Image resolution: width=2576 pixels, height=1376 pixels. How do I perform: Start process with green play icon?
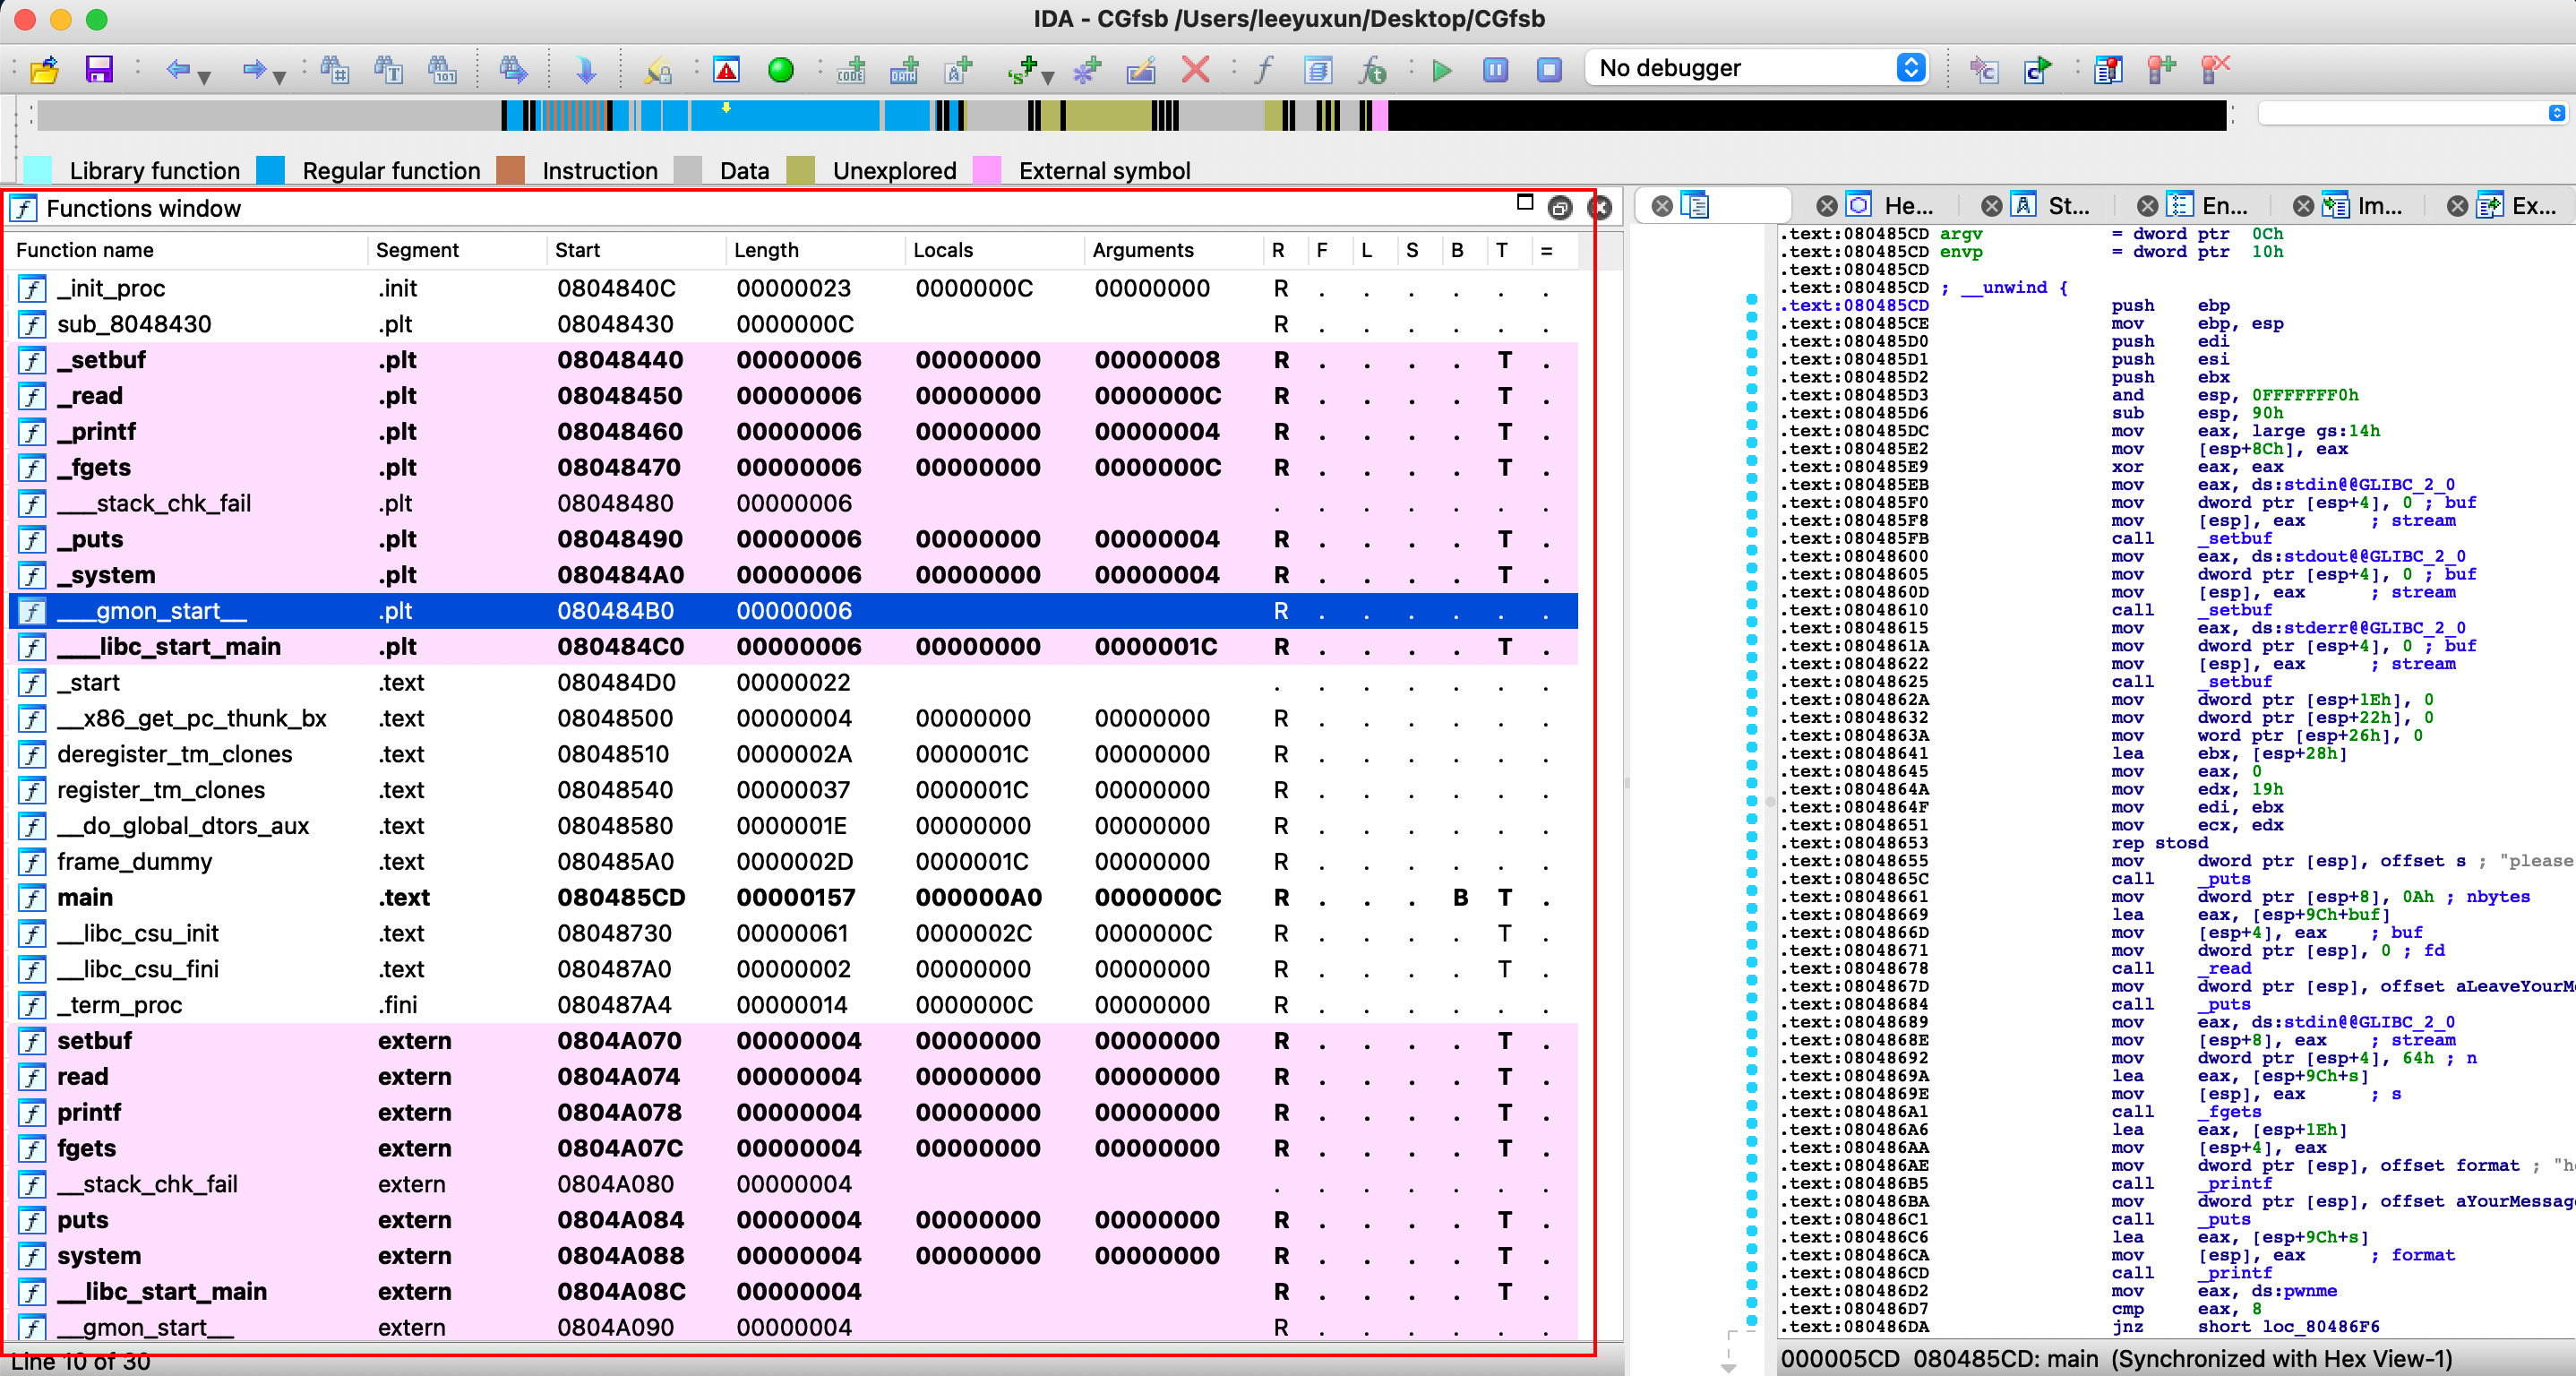tap(1441, 69)
